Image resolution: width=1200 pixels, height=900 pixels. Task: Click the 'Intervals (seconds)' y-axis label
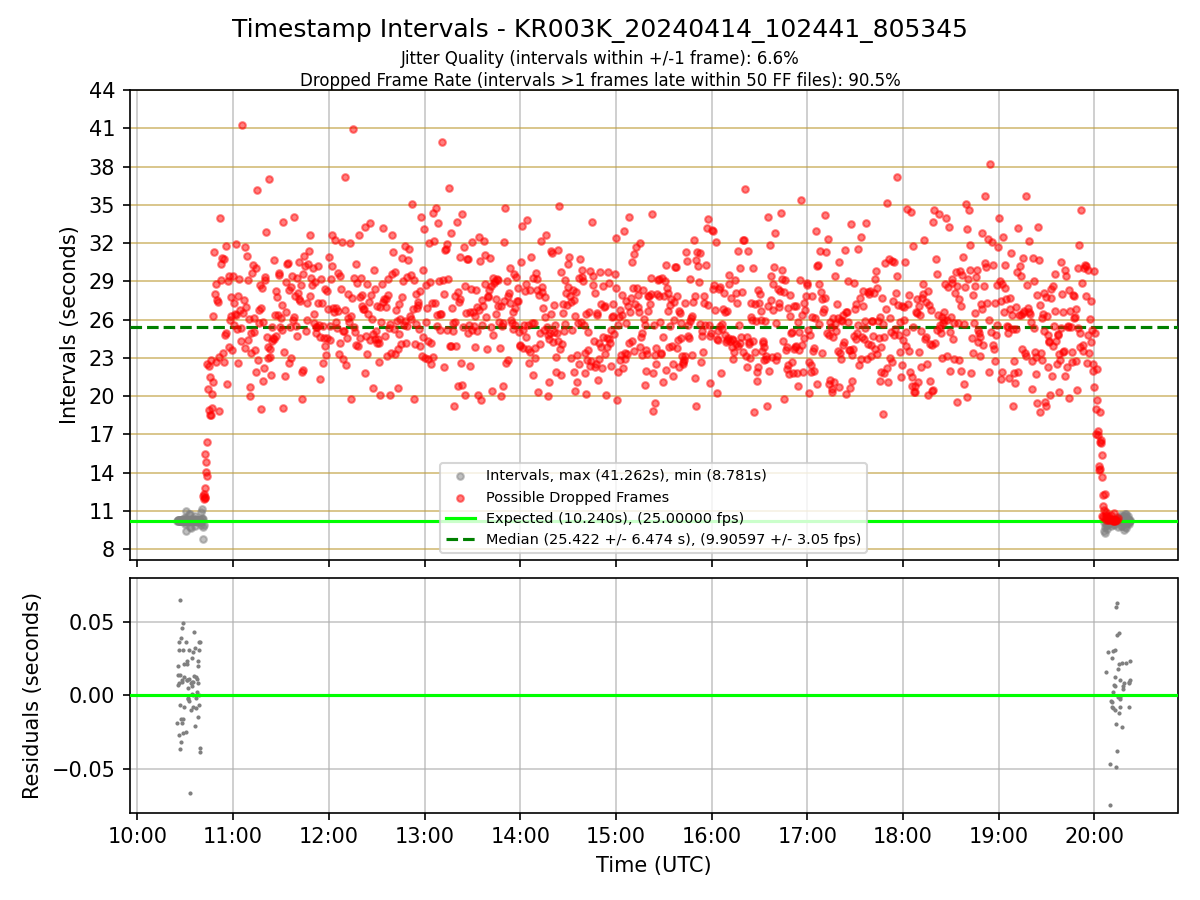tap(68, 324)
